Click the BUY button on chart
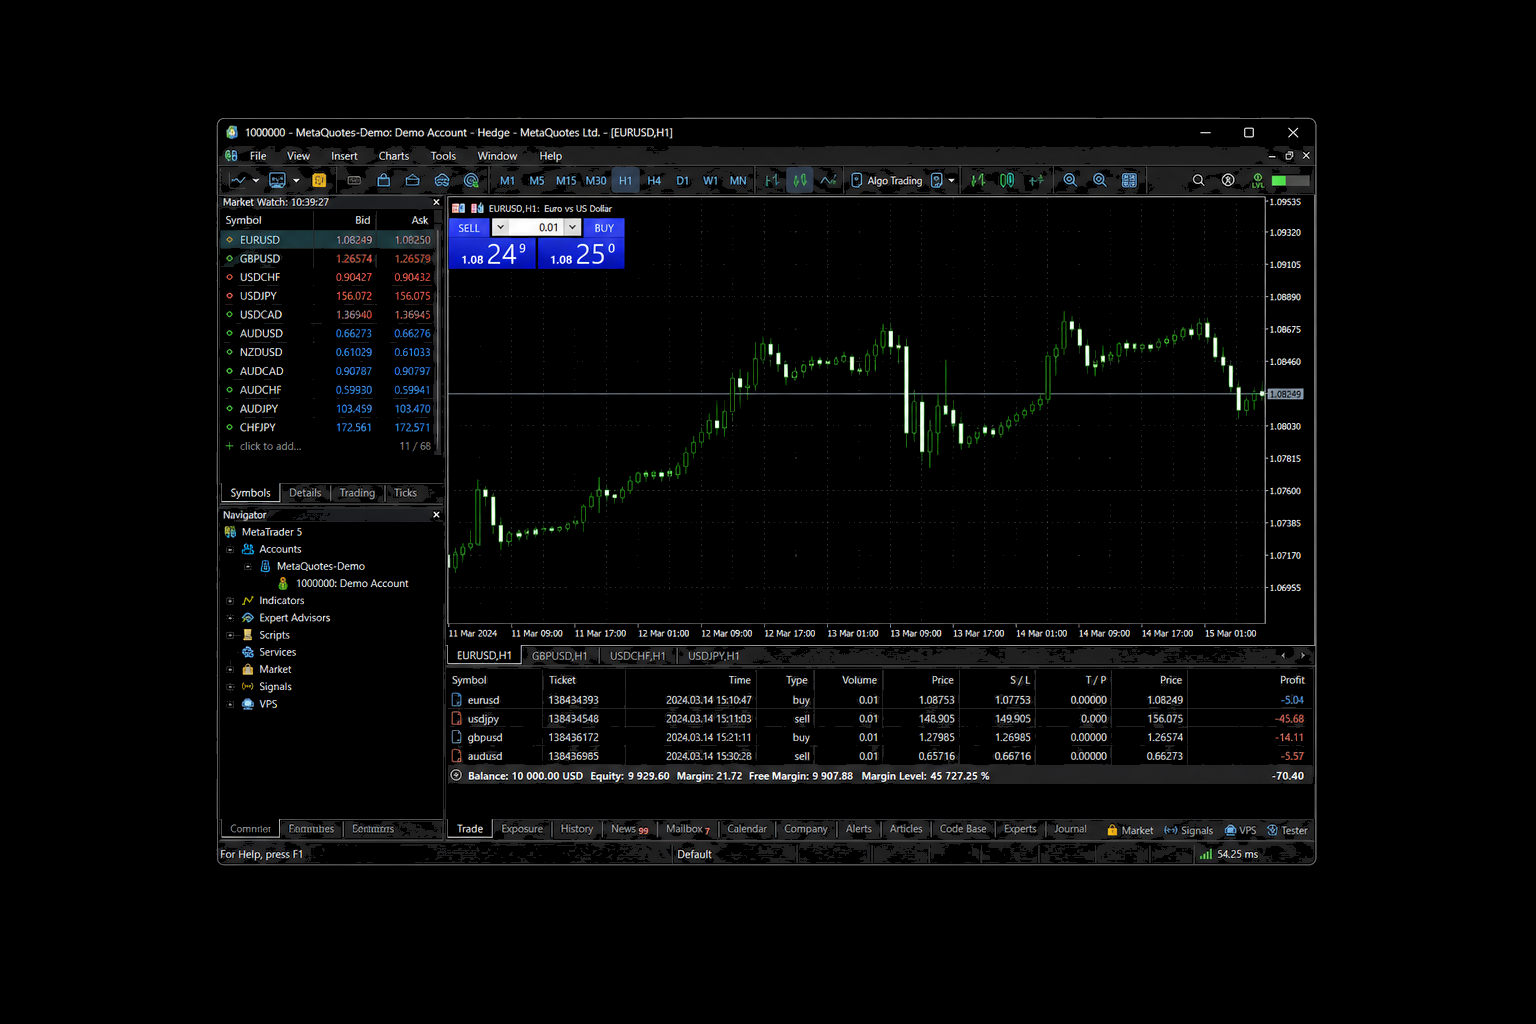This screenshot has width=1536, height=1024. click(604, 228)
